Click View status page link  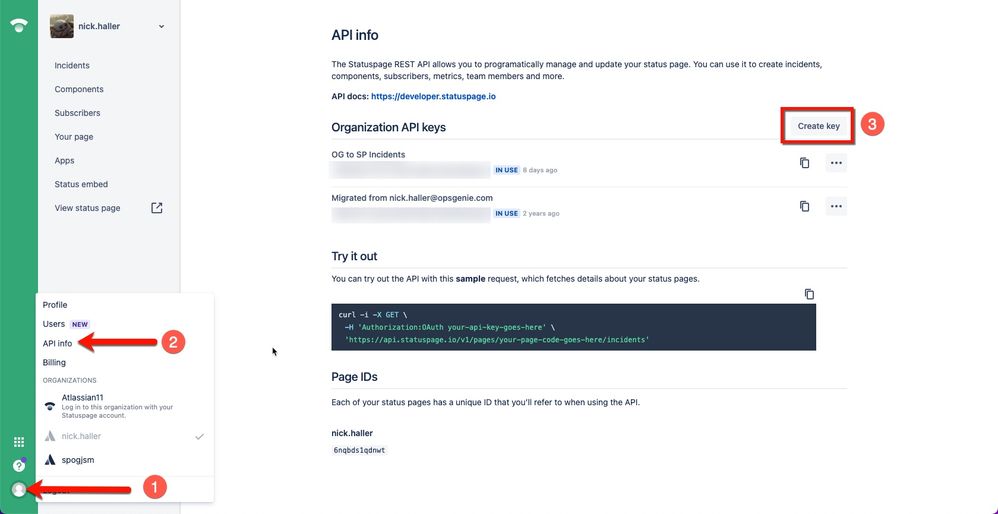[x=87, y=208]
